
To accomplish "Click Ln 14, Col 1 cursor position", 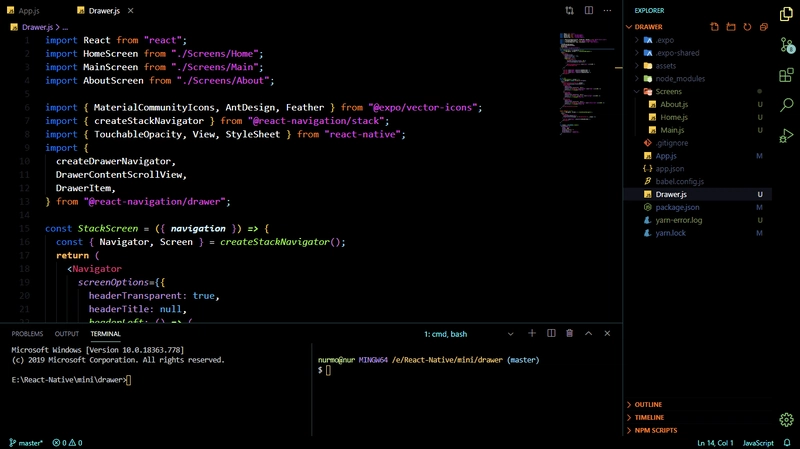I will (x=715, y=443).
